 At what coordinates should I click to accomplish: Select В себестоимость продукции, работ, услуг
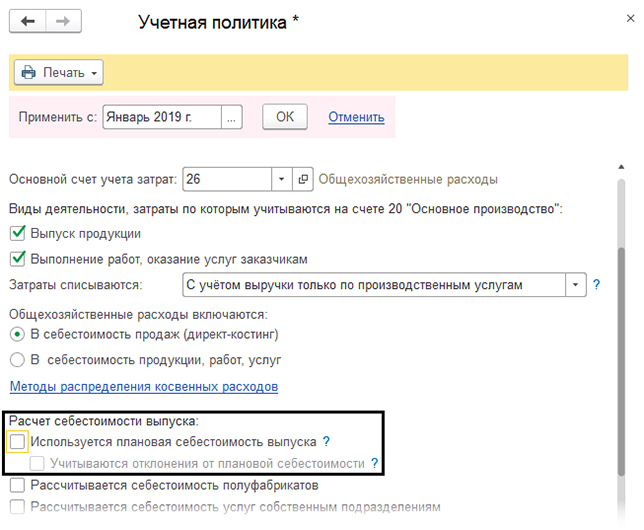tap(17, 359)
